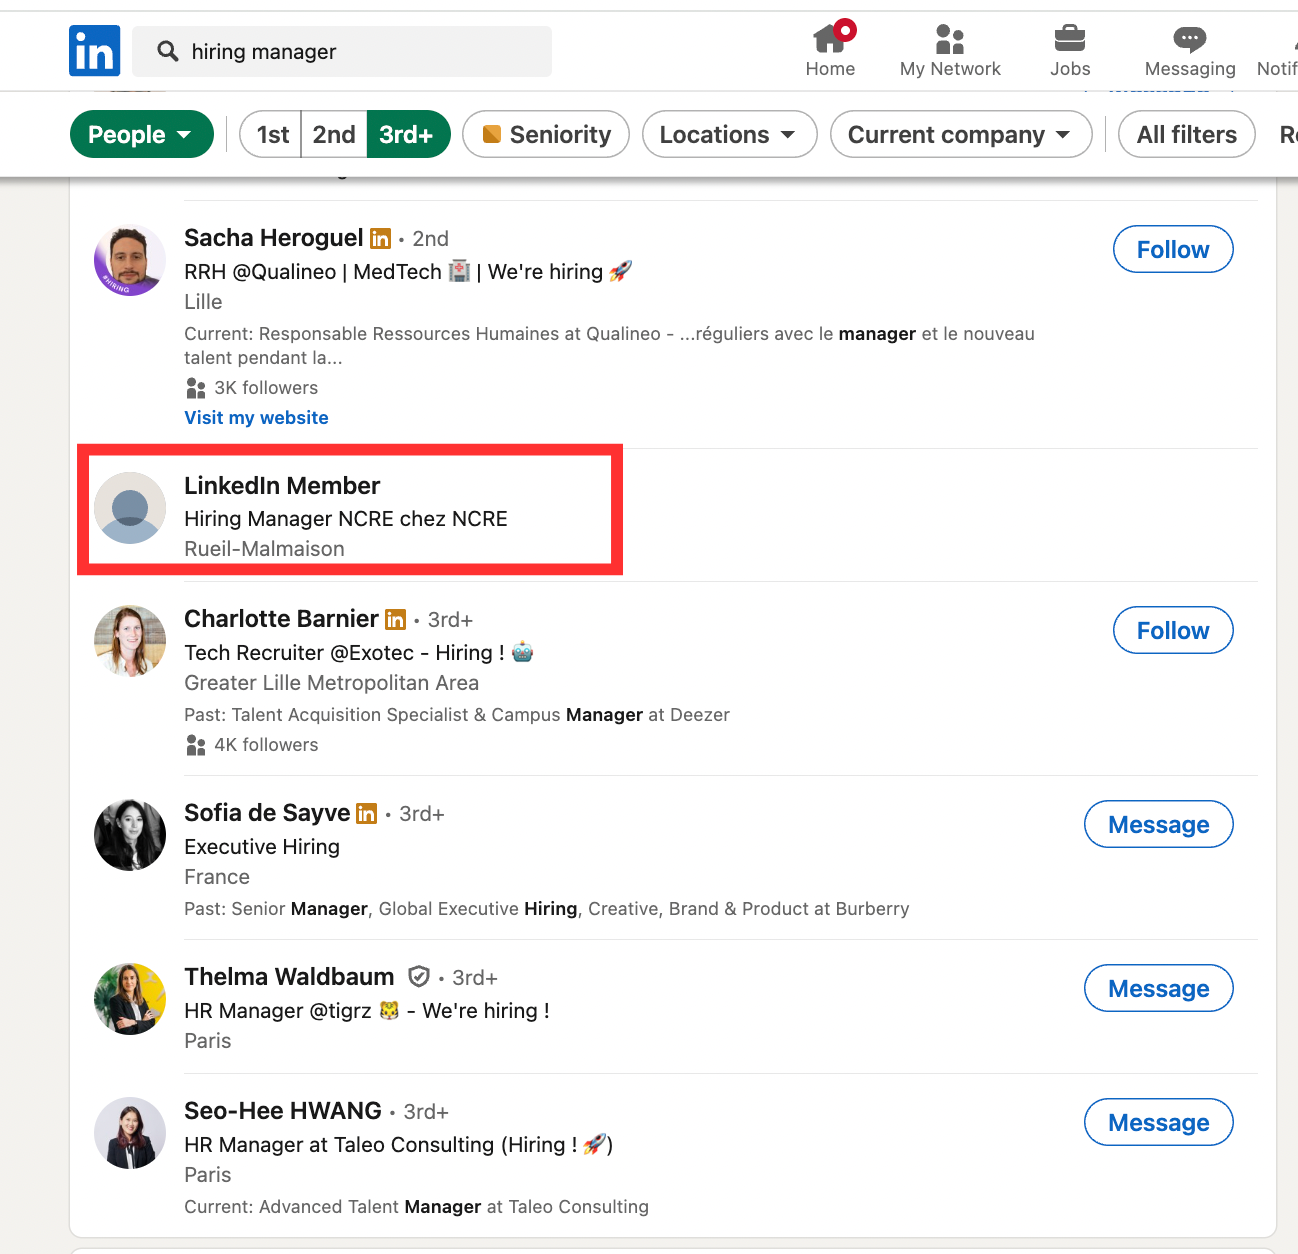The image size is (1298, 1254).
Task: Open Sacha Heroguel's profile name
Action: pos(273,238)
